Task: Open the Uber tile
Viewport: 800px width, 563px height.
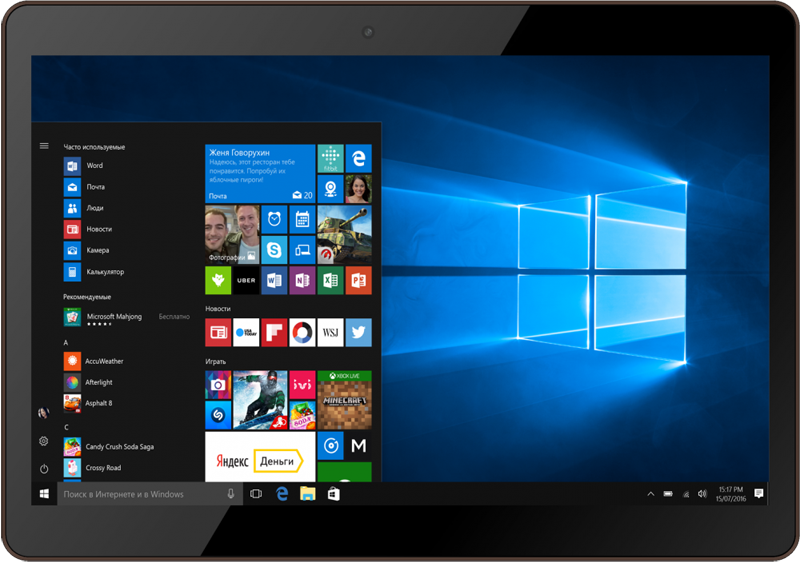Action: (x=246, y=280)
